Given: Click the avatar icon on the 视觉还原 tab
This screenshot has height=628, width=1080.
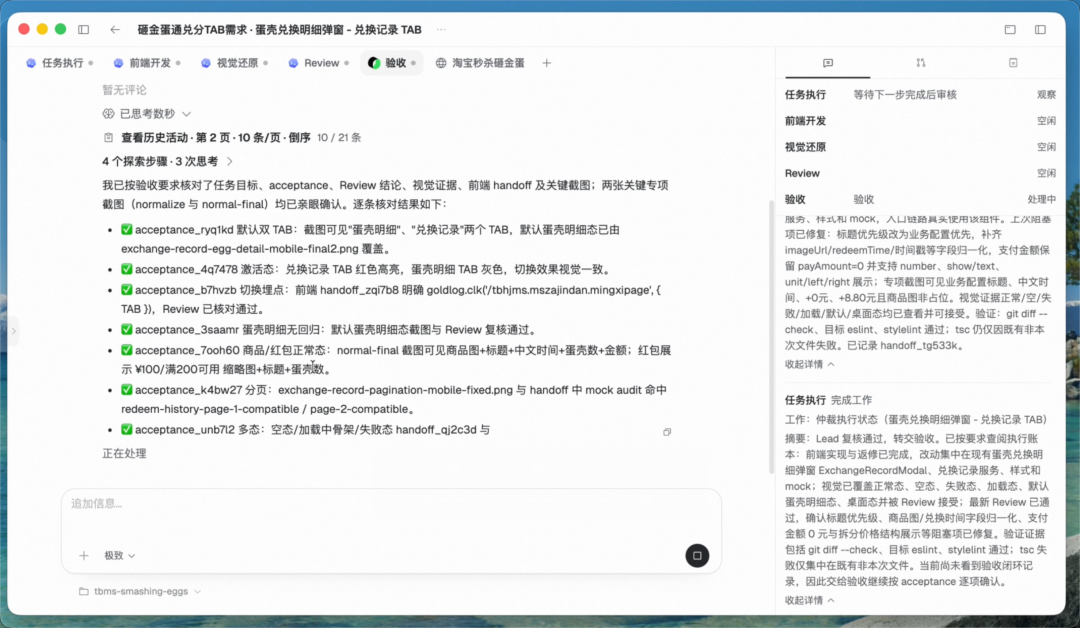Looking at the screenshot, I should coord(206,63).
